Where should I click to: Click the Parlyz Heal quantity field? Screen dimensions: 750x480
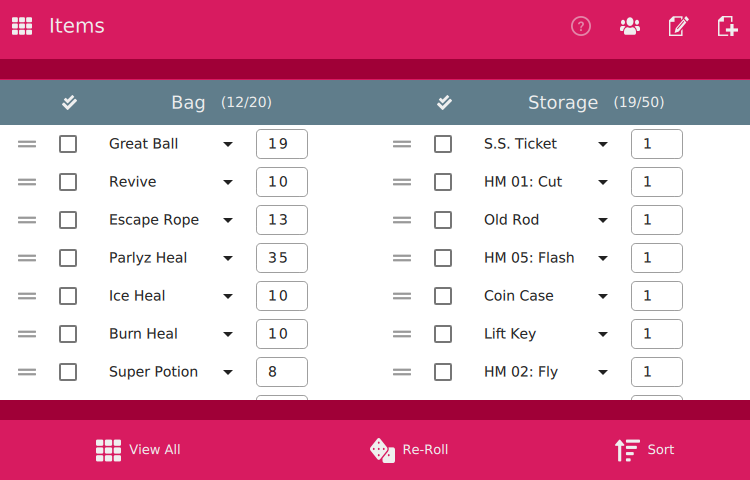[x=282, y=258]
